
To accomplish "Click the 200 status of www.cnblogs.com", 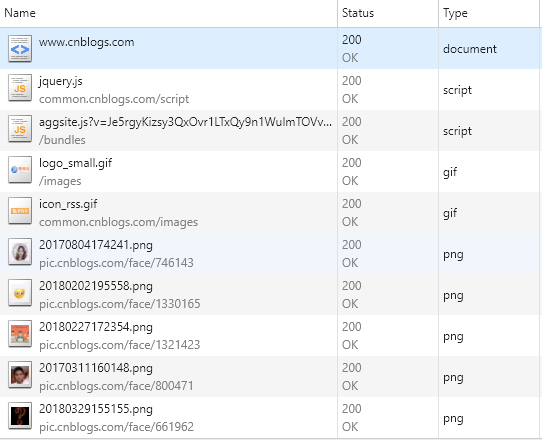I will coord(352,40).
